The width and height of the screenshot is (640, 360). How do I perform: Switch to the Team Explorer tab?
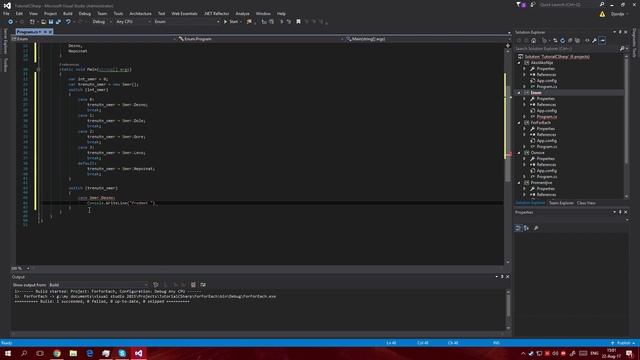(x=561, y=203)
